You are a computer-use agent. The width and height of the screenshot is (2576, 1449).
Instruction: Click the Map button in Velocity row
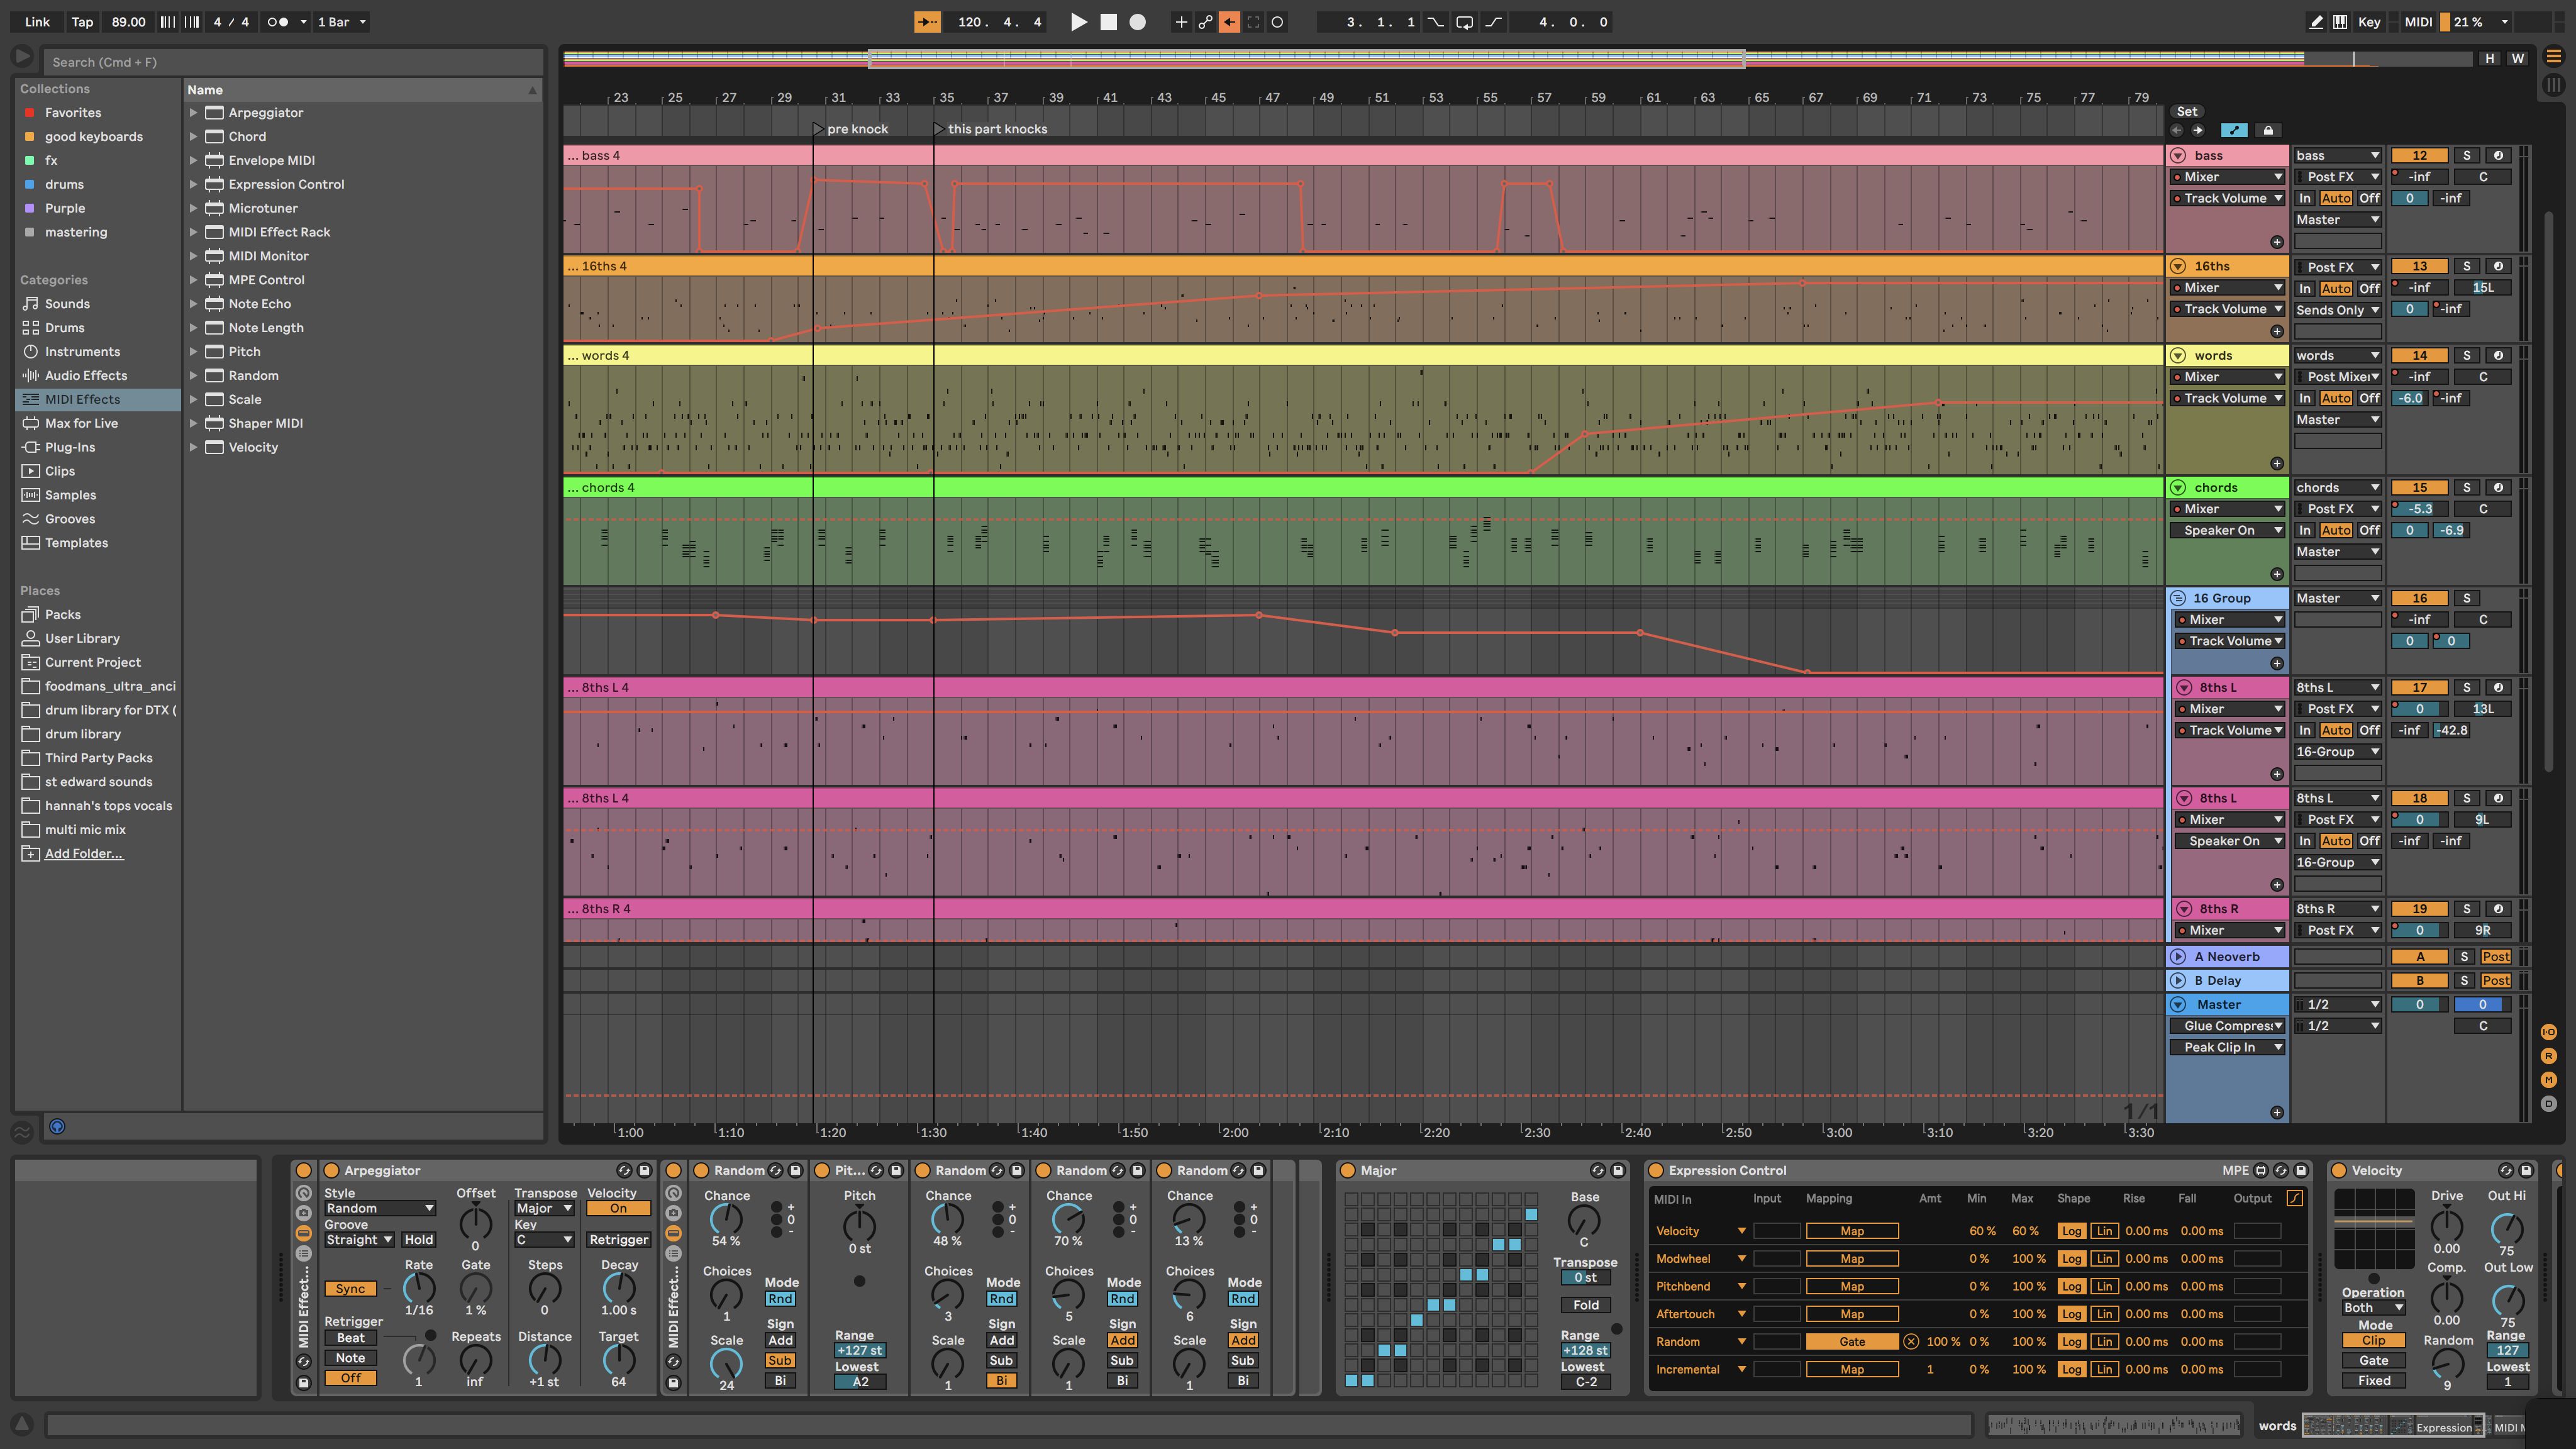pyautogui.click(x=1851, y=1232)
